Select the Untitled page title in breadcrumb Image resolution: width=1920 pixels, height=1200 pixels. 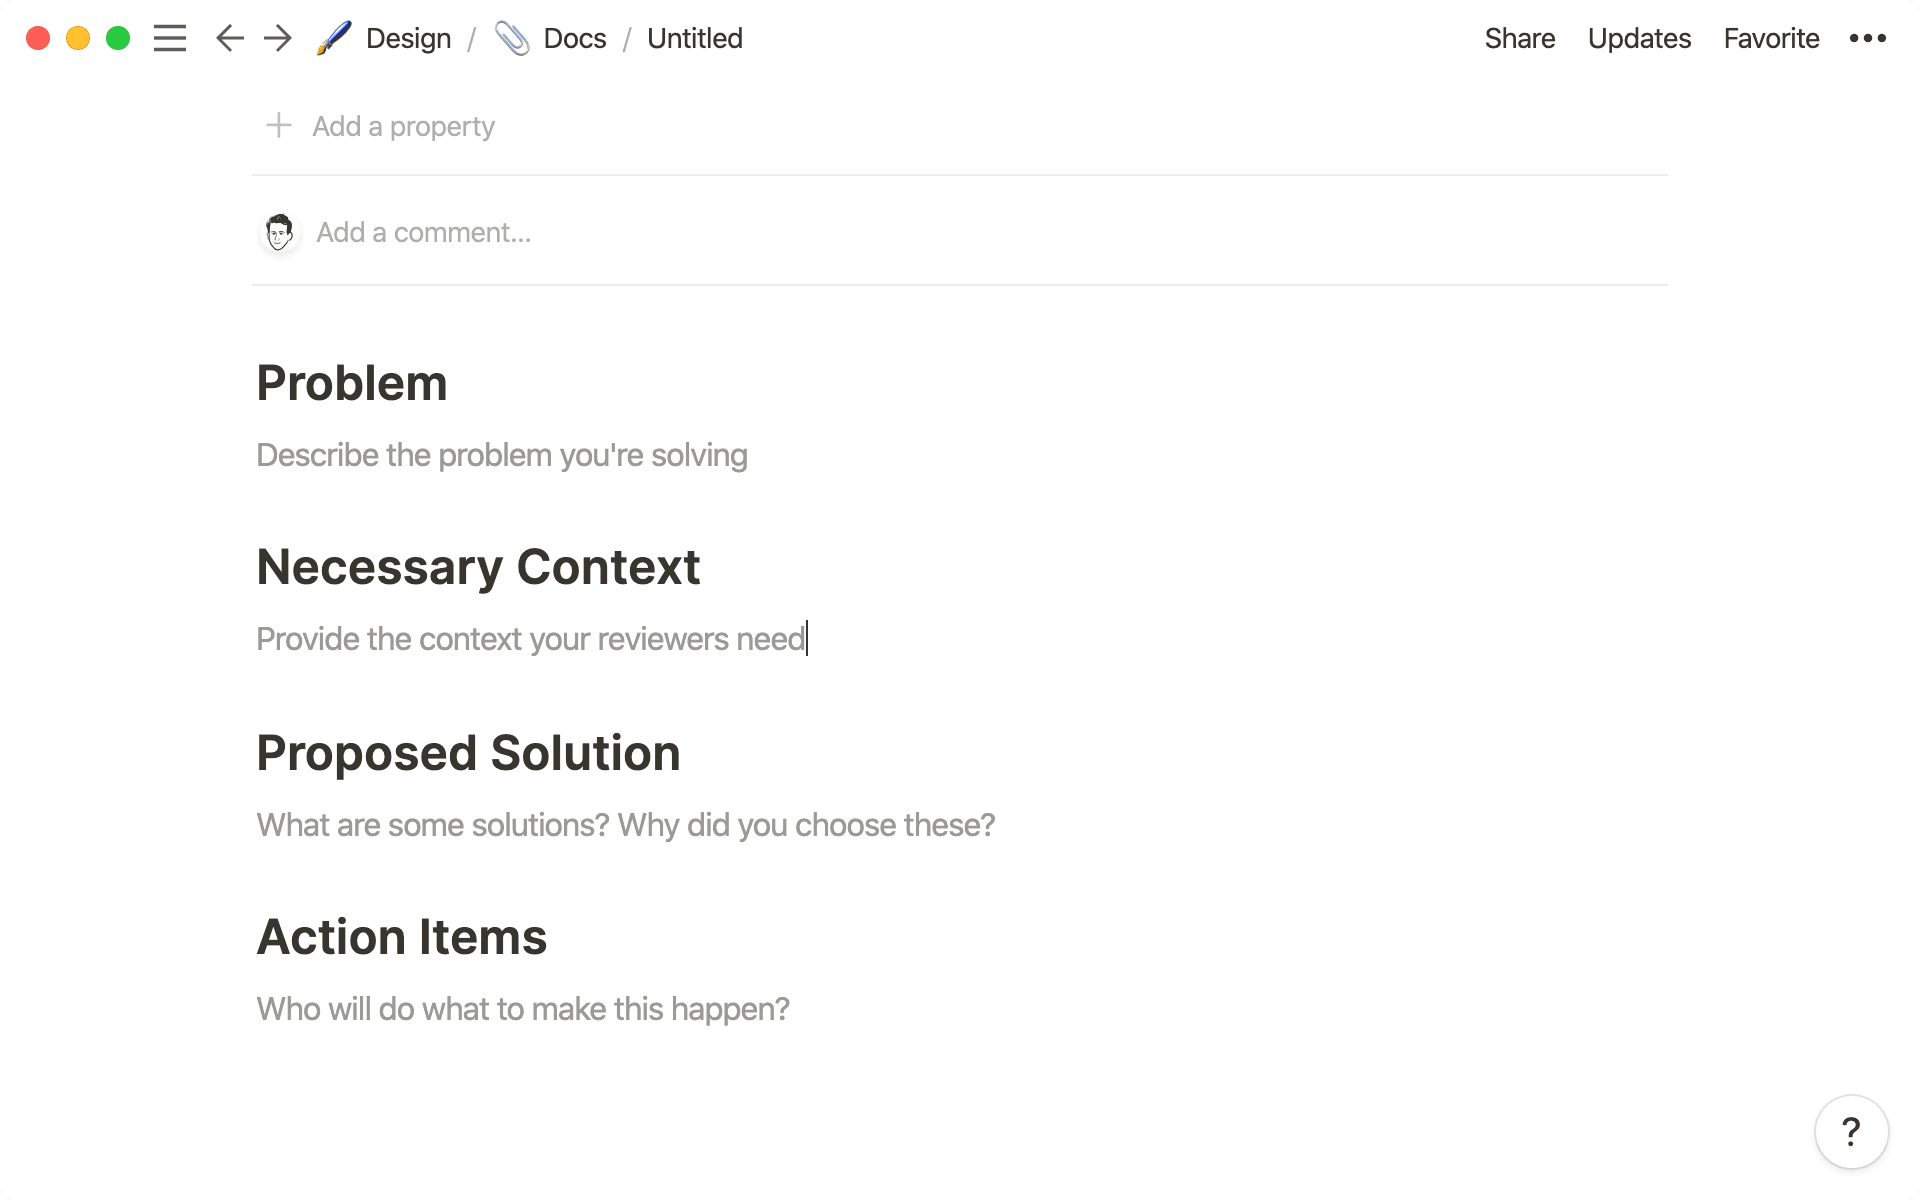(x=694, y=38)
